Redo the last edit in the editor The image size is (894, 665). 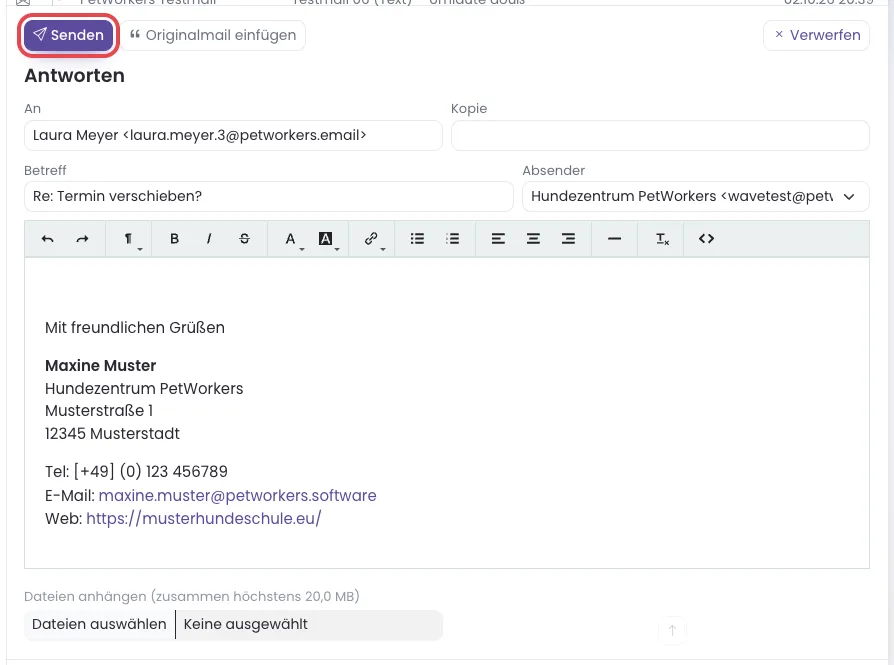click(x=83, y=239)
